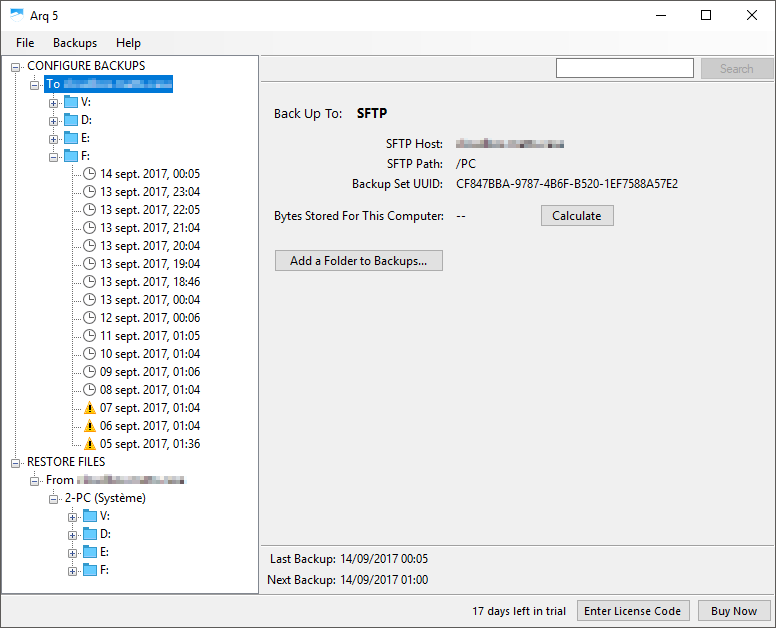776x628 pixels.
Task: Expand F: folder under Restore Files
Action: pos(72,571)
